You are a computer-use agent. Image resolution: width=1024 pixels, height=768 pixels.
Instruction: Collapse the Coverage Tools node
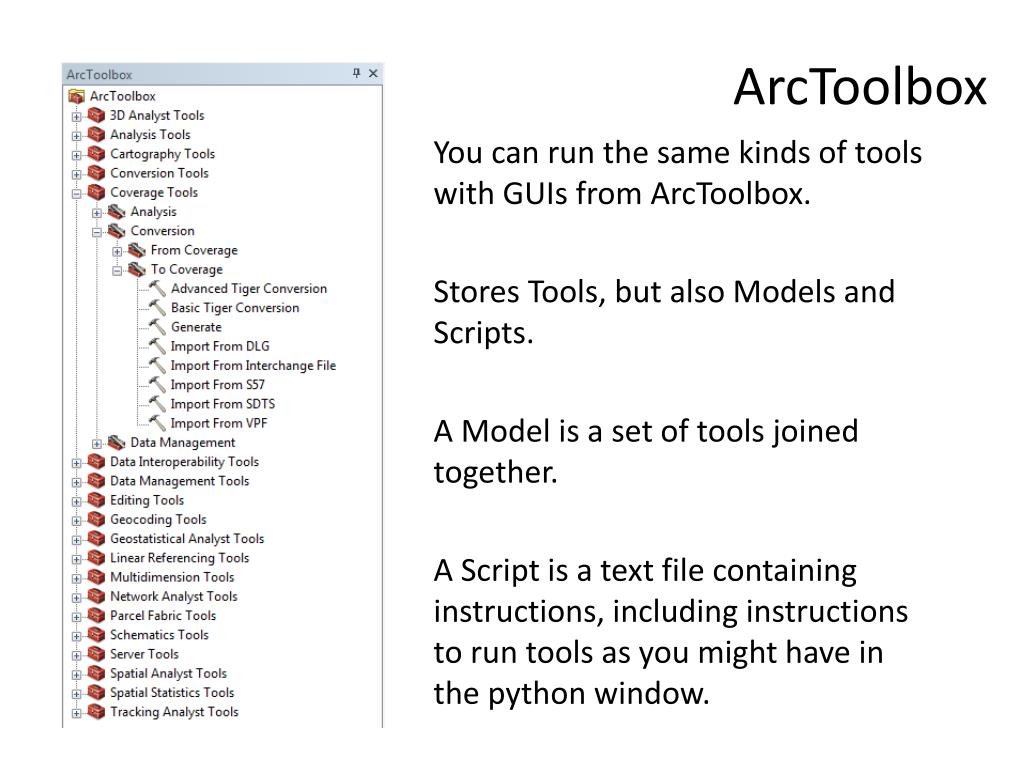tap(76, 194)
